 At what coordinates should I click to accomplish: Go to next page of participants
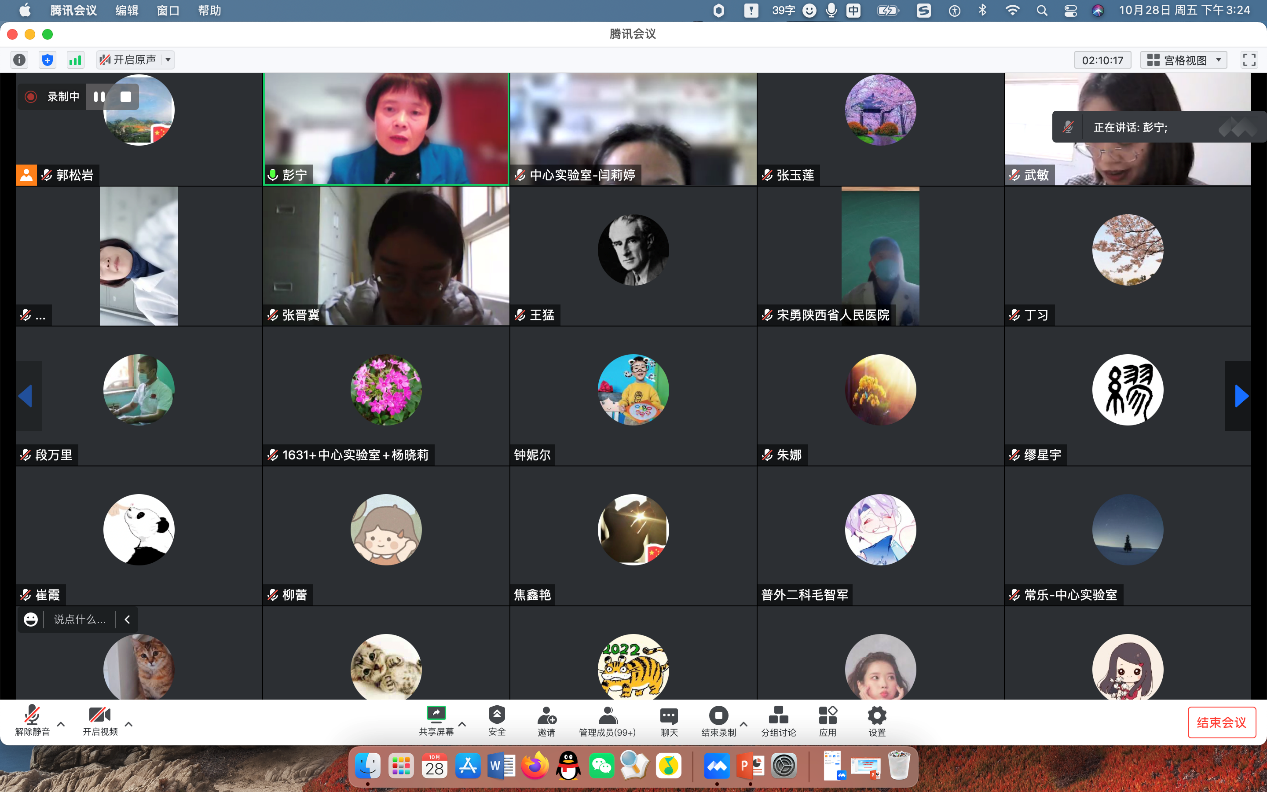[x=1240, y=397]
